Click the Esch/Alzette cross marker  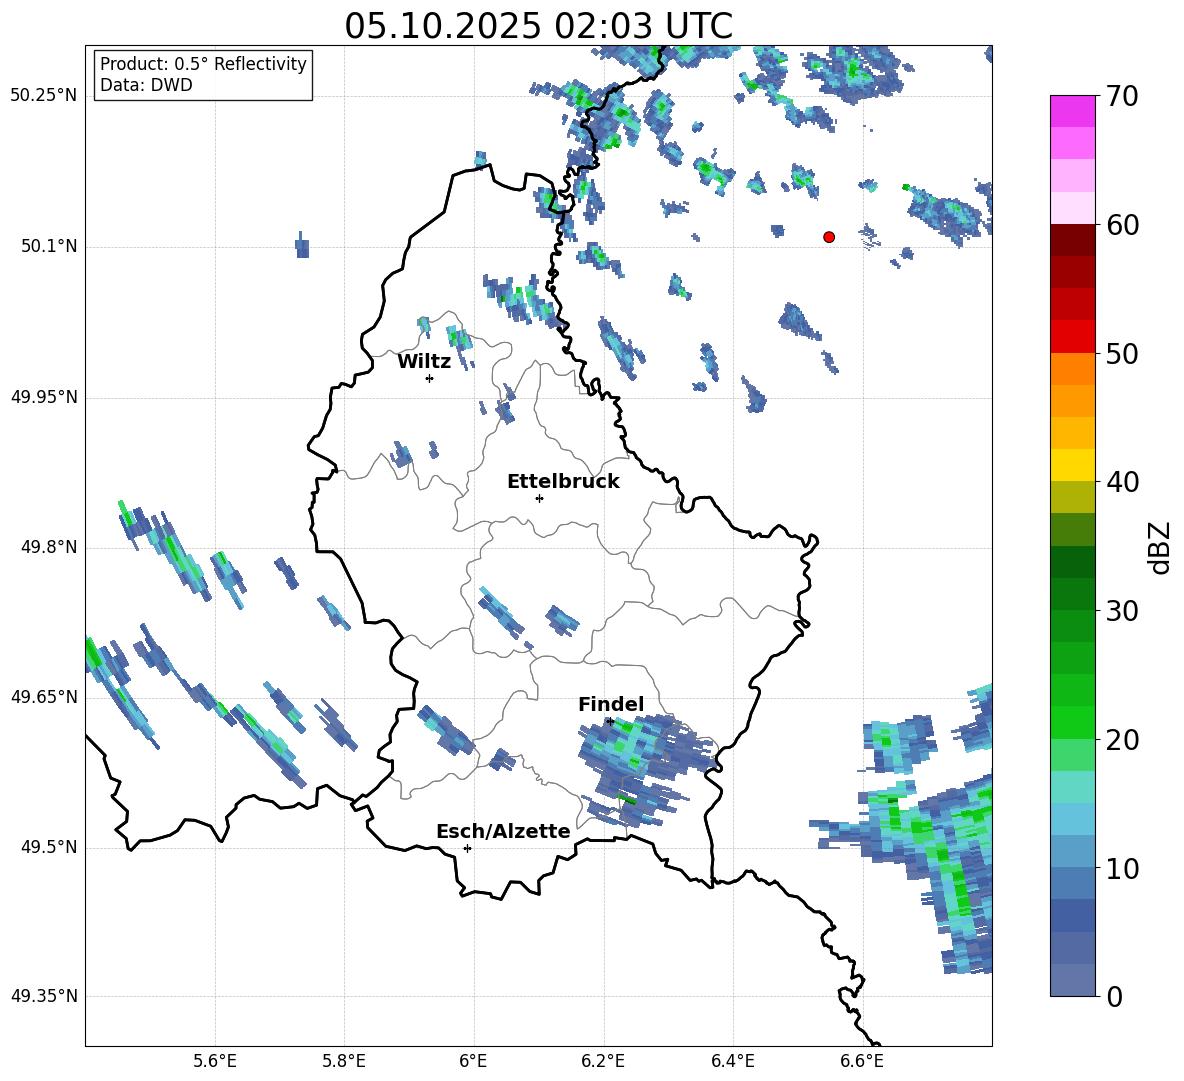pos(467,848)
